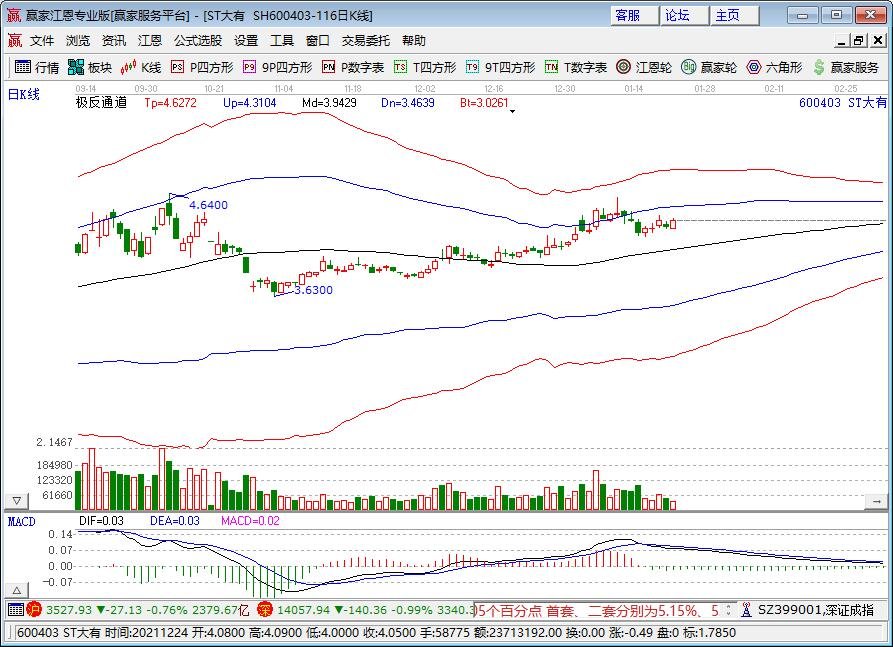
Task: Click the 3527.93 Shanghai index value
Action: click(68, 610)
